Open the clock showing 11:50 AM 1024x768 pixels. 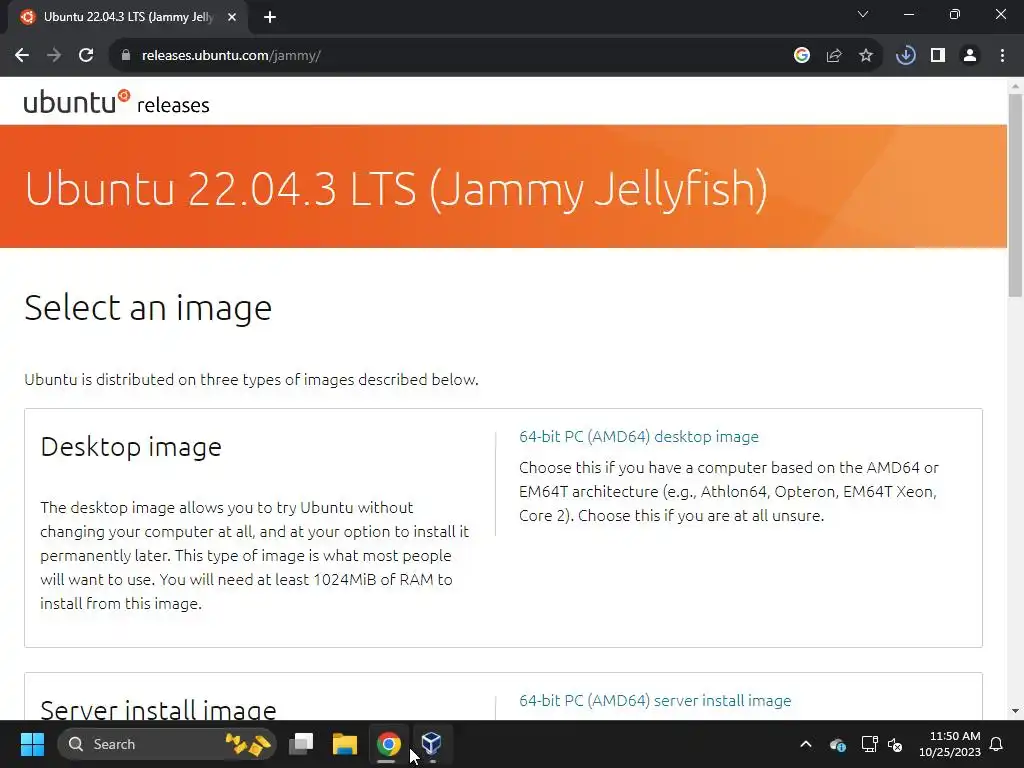click(950, 744)
